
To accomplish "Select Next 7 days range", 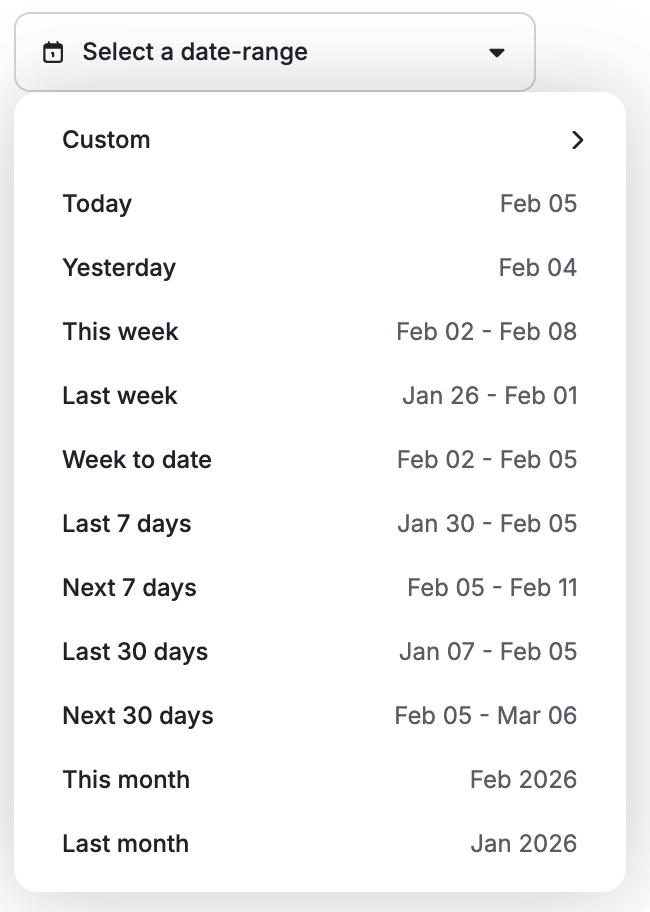I will click(129, 588).
